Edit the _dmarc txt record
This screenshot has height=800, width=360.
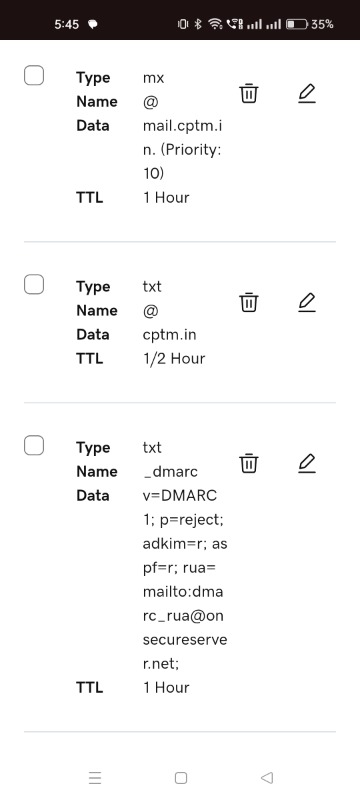(x=306, y=463)
